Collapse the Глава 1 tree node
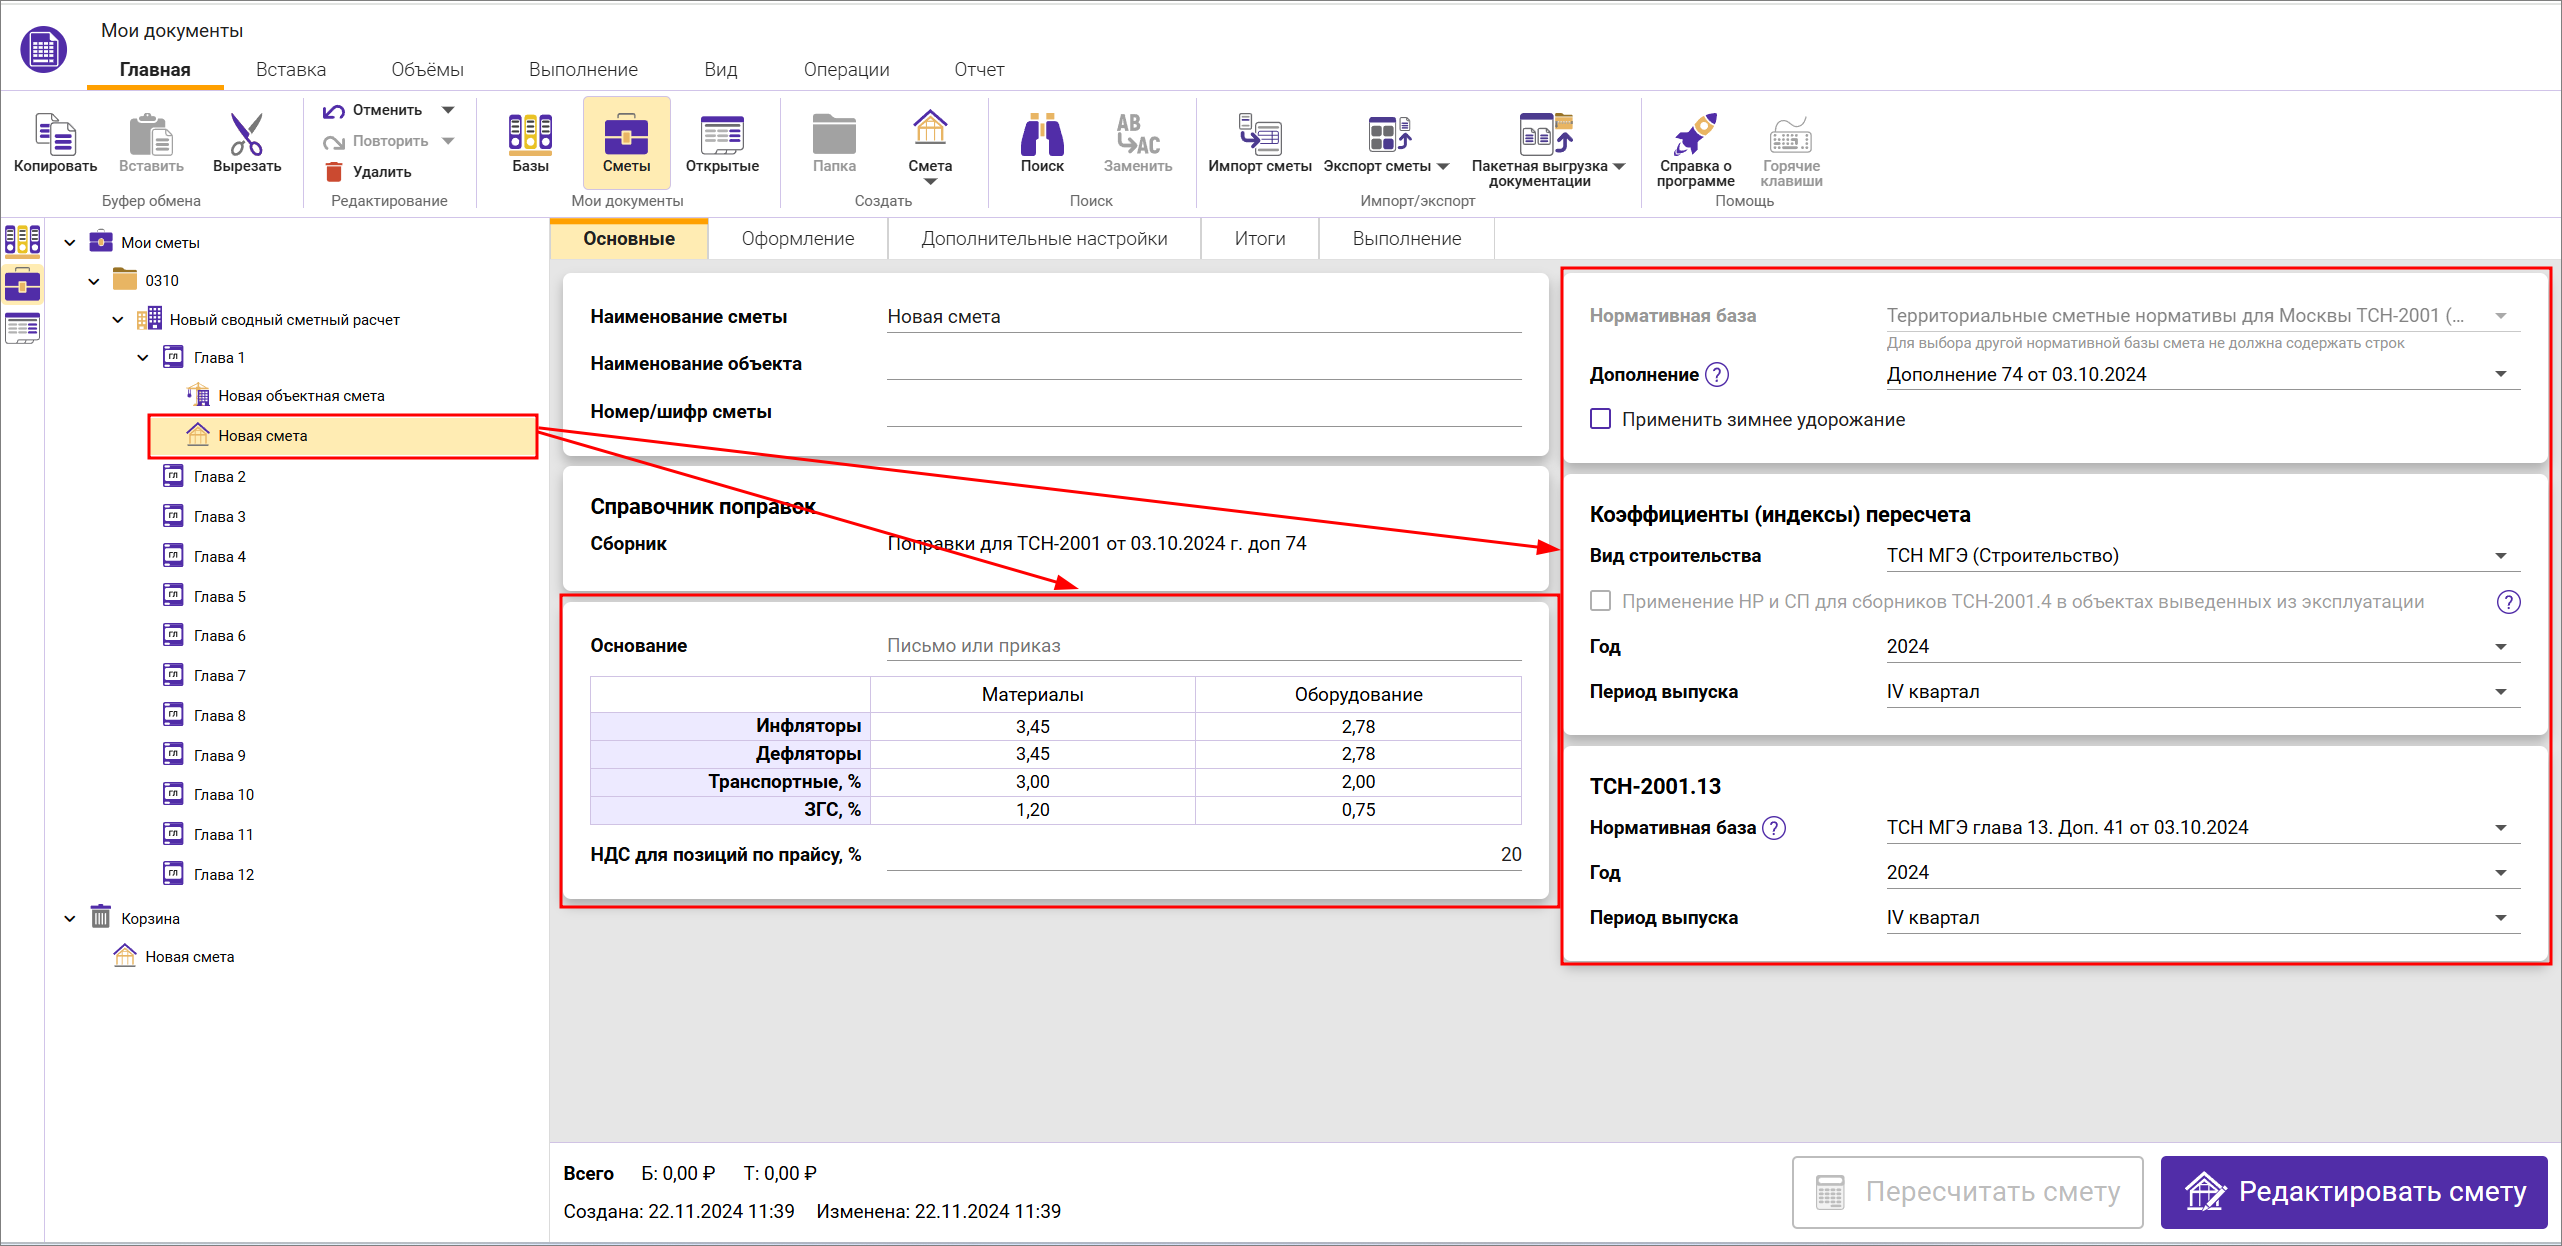 point(142,358)
